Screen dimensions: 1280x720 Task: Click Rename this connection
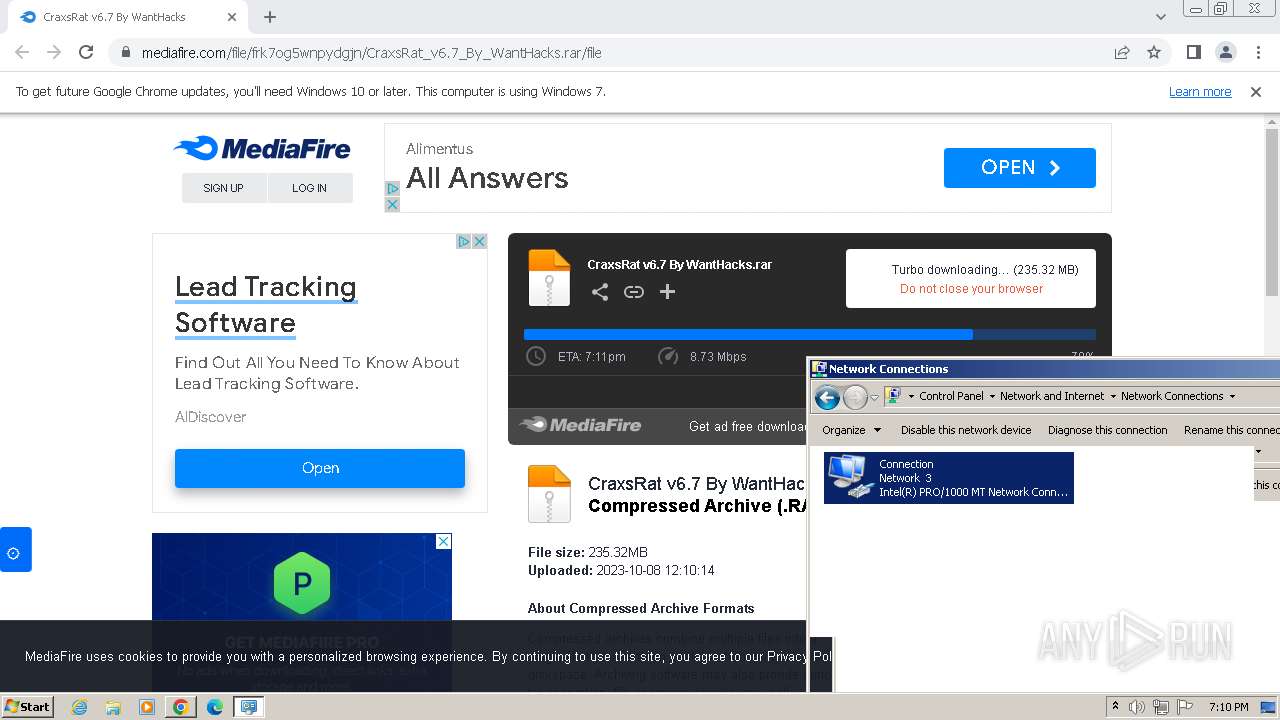point(1231,430)
